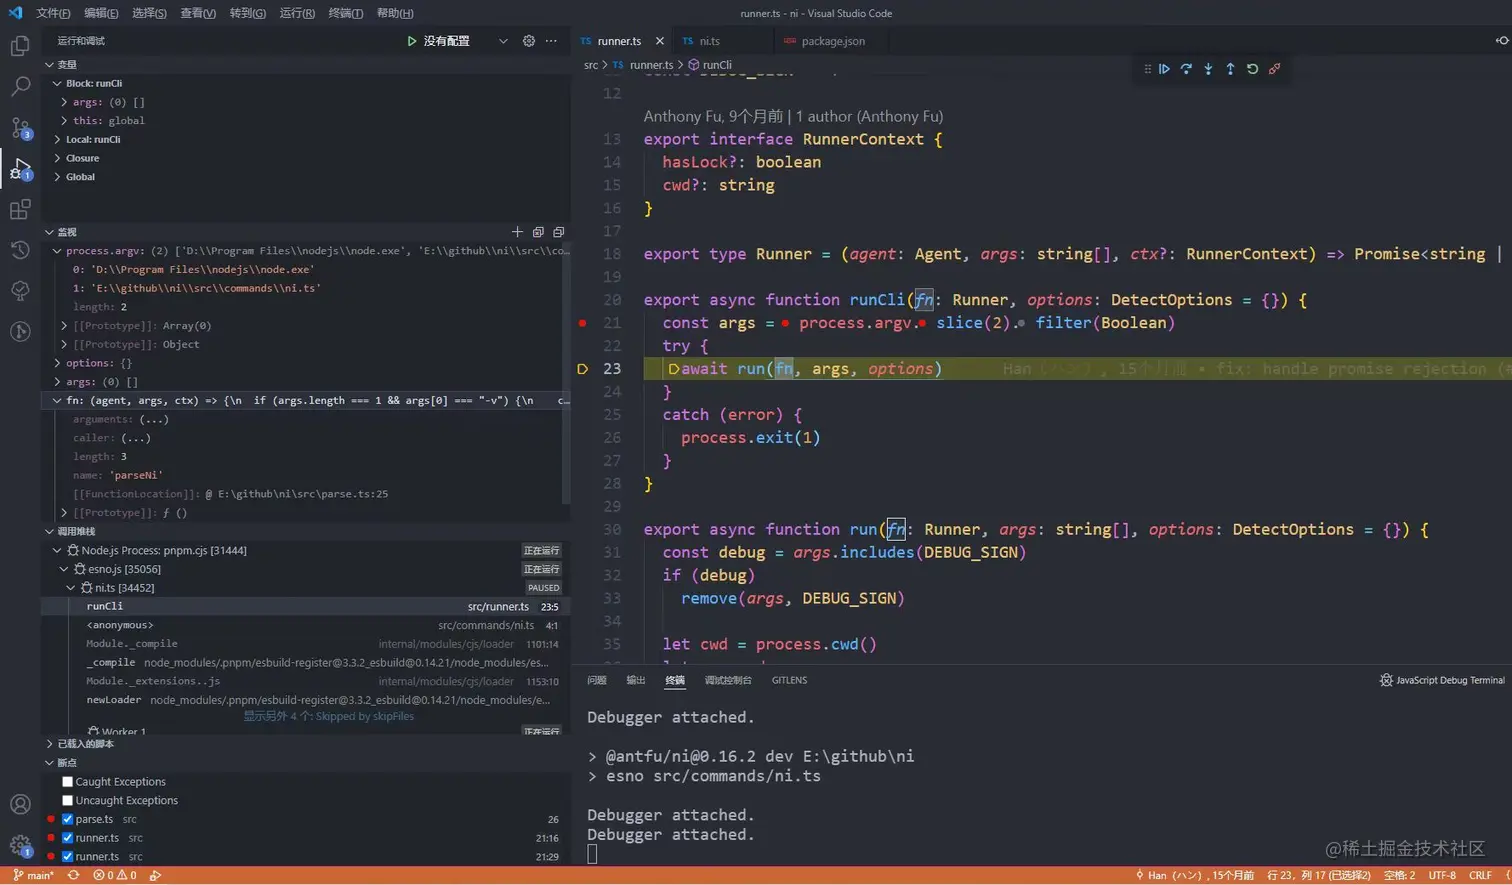The height and width of the screenshot is (885, 1512).
Task: Click CRLF line ending in status bar
Action: pyautogui.click(x=1480, y=875)
